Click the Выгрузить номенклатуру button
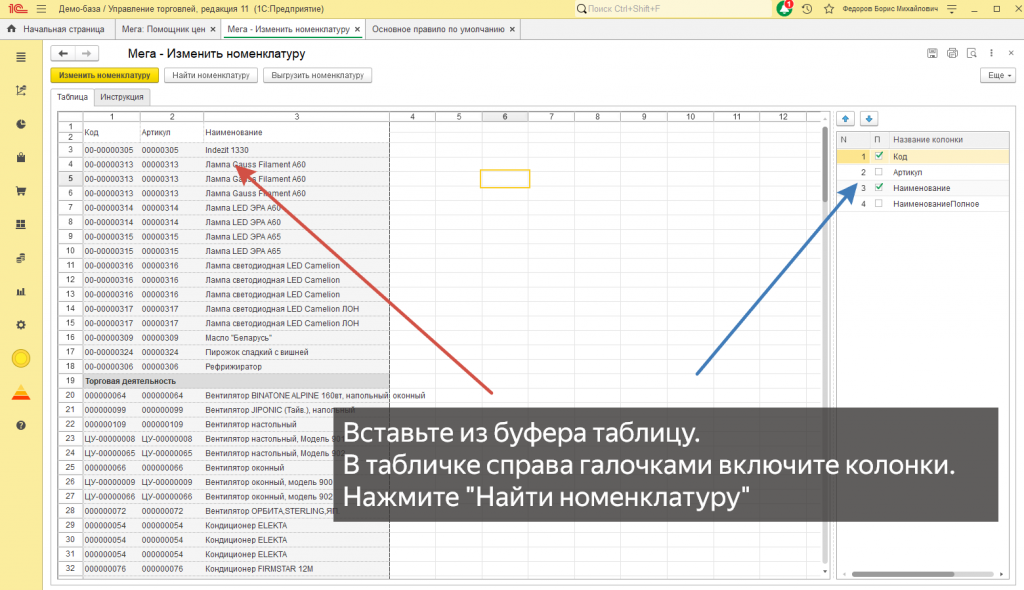 click(317, 75)
